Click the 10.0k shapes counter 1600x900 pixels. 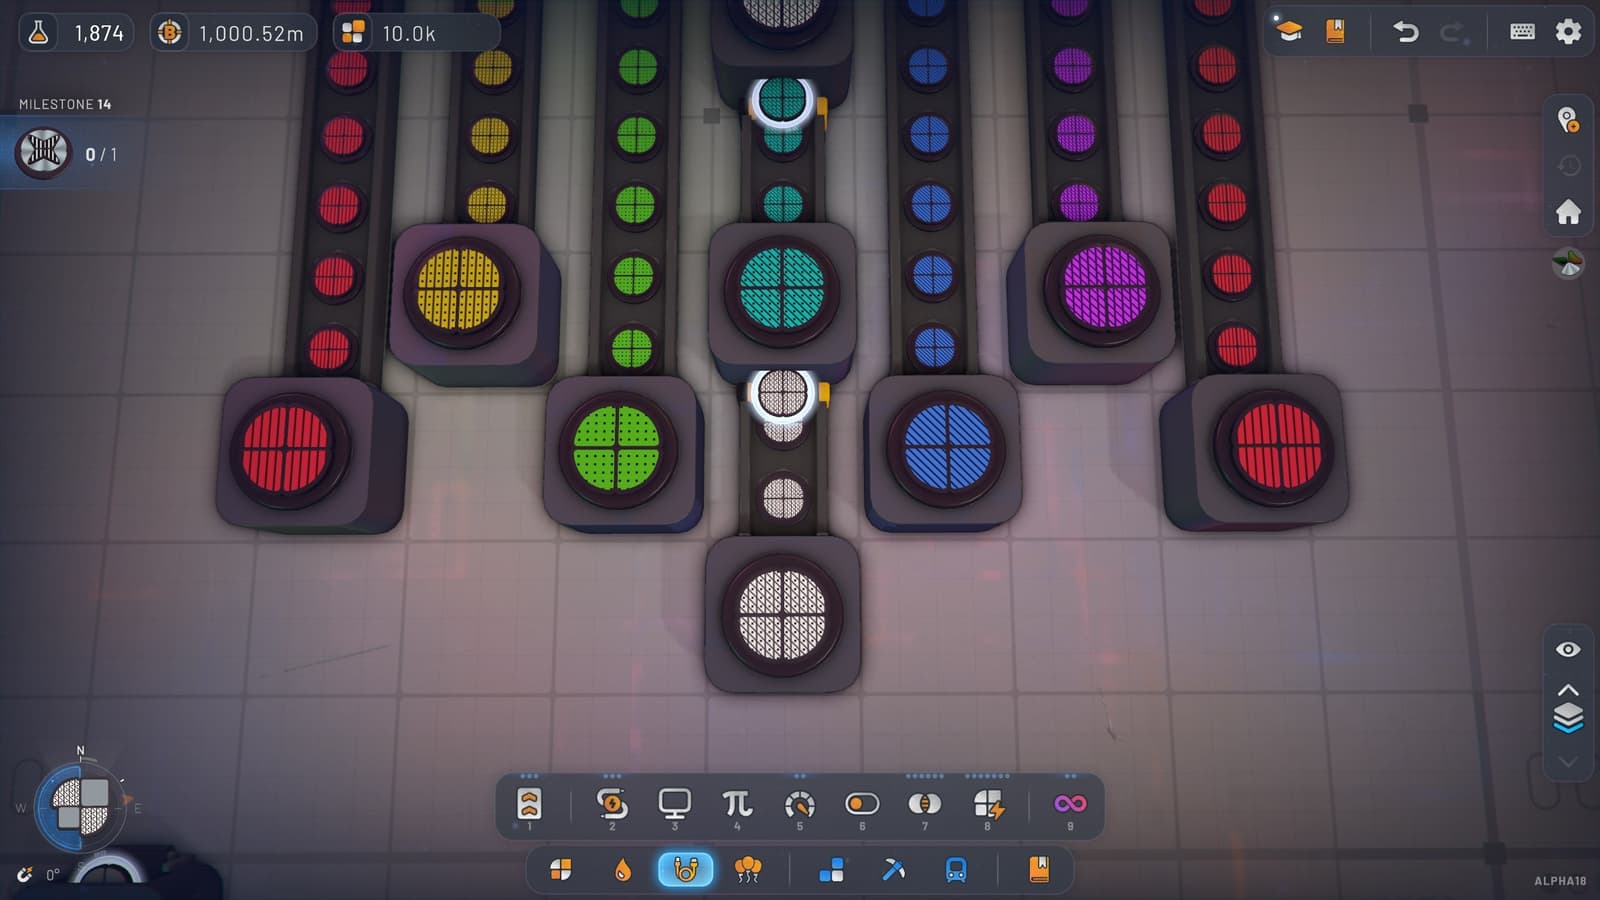click(416, 33)
